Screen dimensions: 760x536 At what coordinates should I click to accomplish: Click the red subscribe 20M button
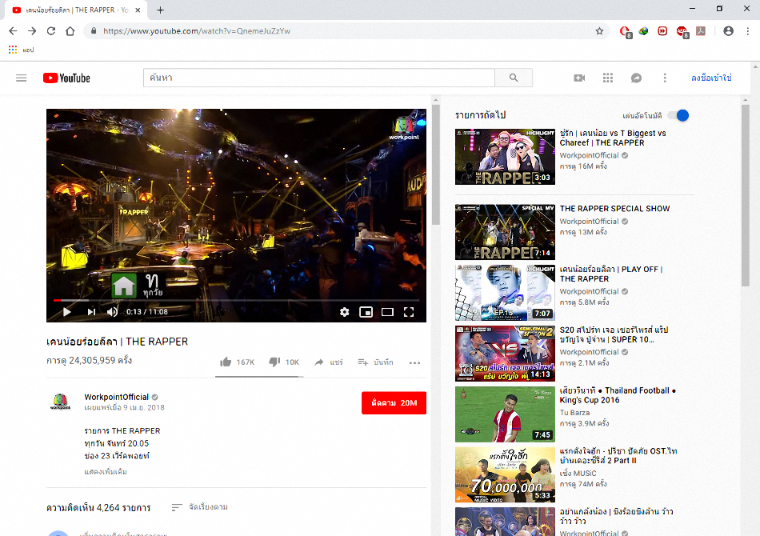(x=394, y=403)
